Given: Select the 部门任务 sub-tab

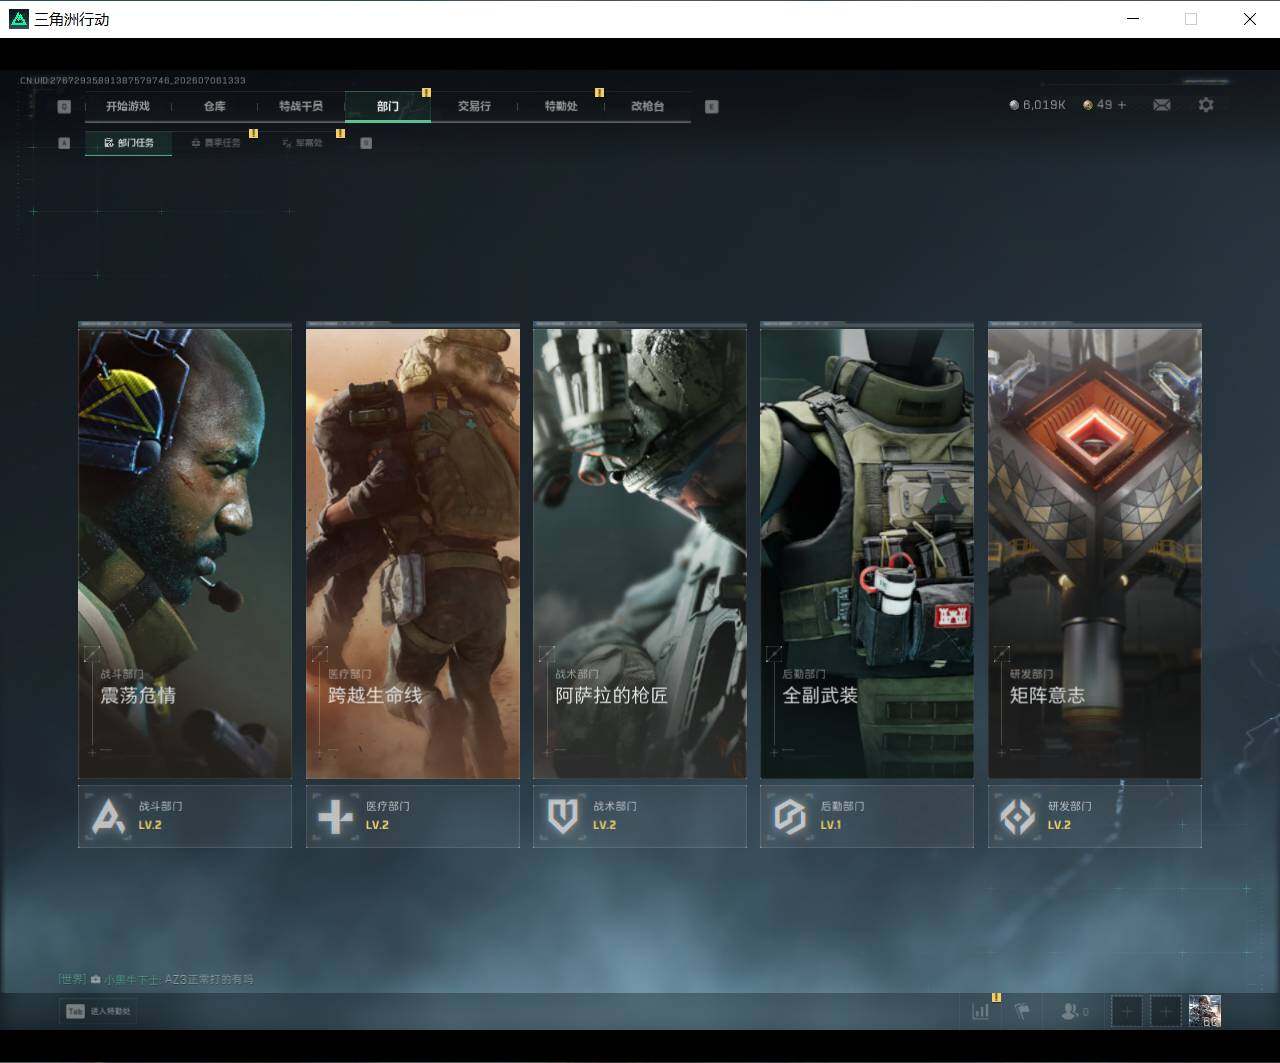Looking at the screenshot, I should click(128, 143).
